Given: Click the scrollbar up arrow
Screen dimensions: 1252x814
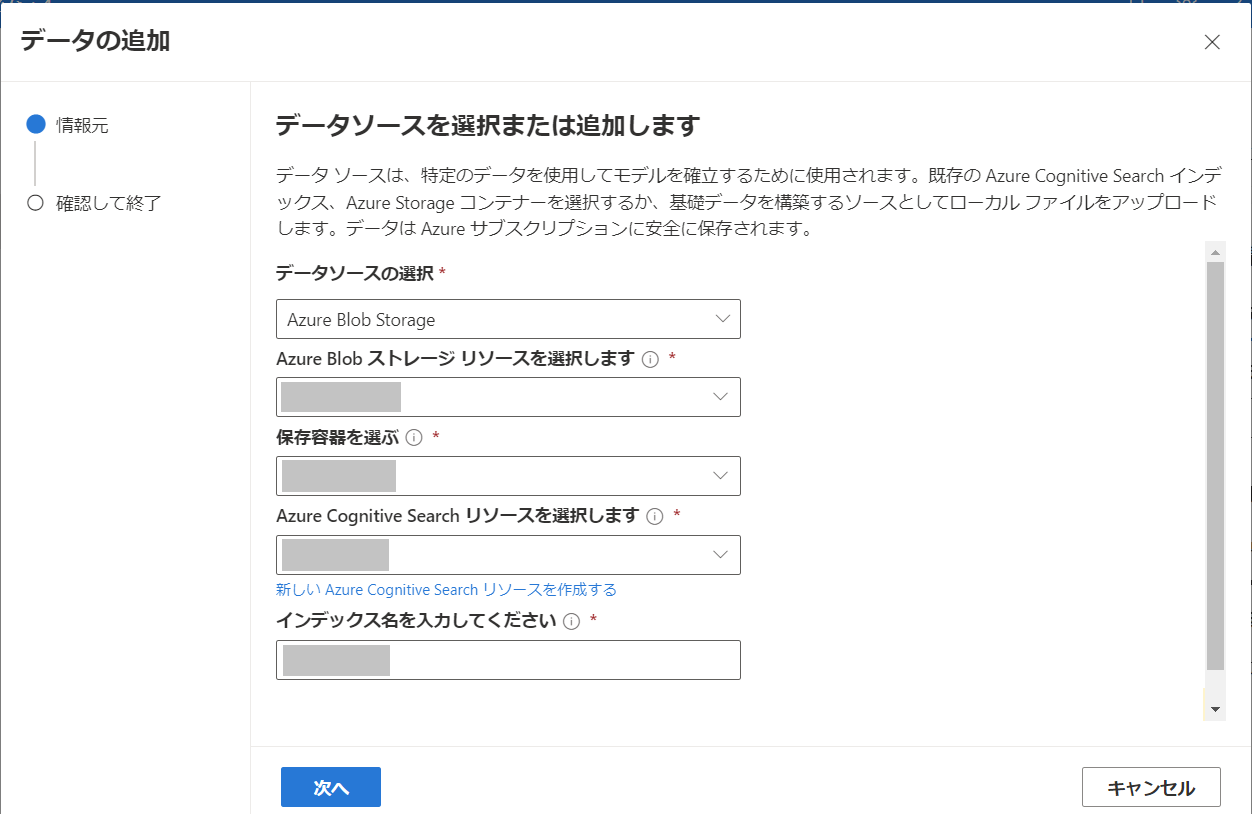Looking at the screenshot, I should [x=1215, y=250].
